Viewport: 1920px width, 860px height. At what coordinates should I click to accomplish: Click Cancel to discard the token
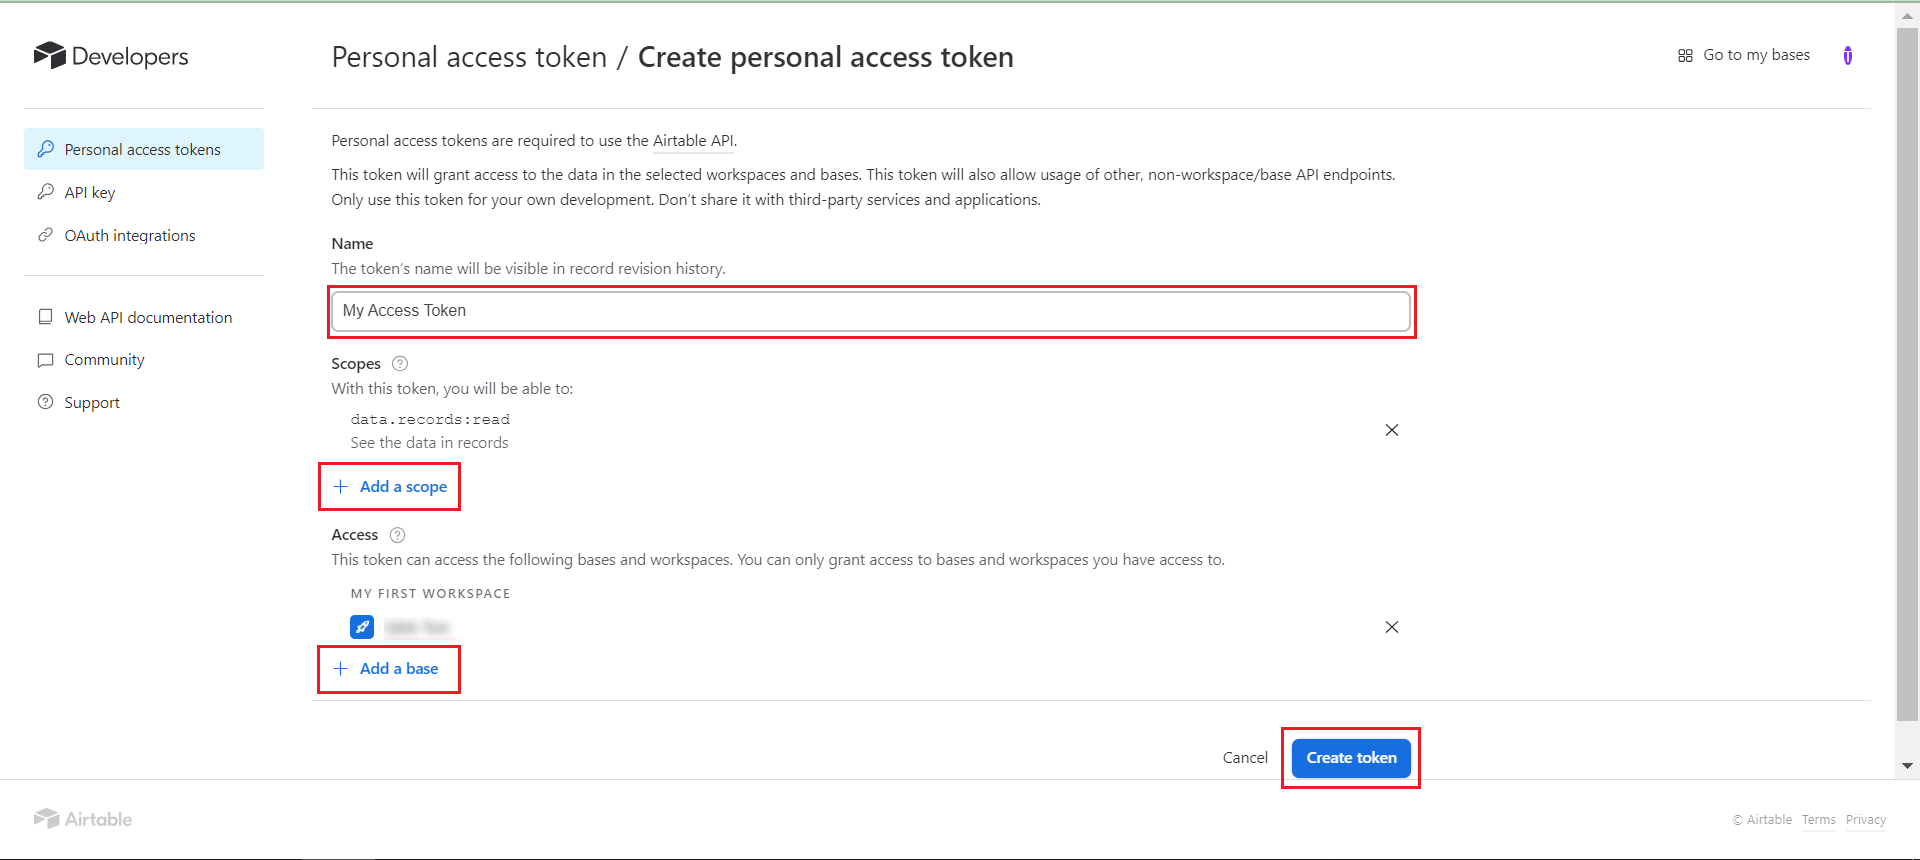click(1245, 758)
